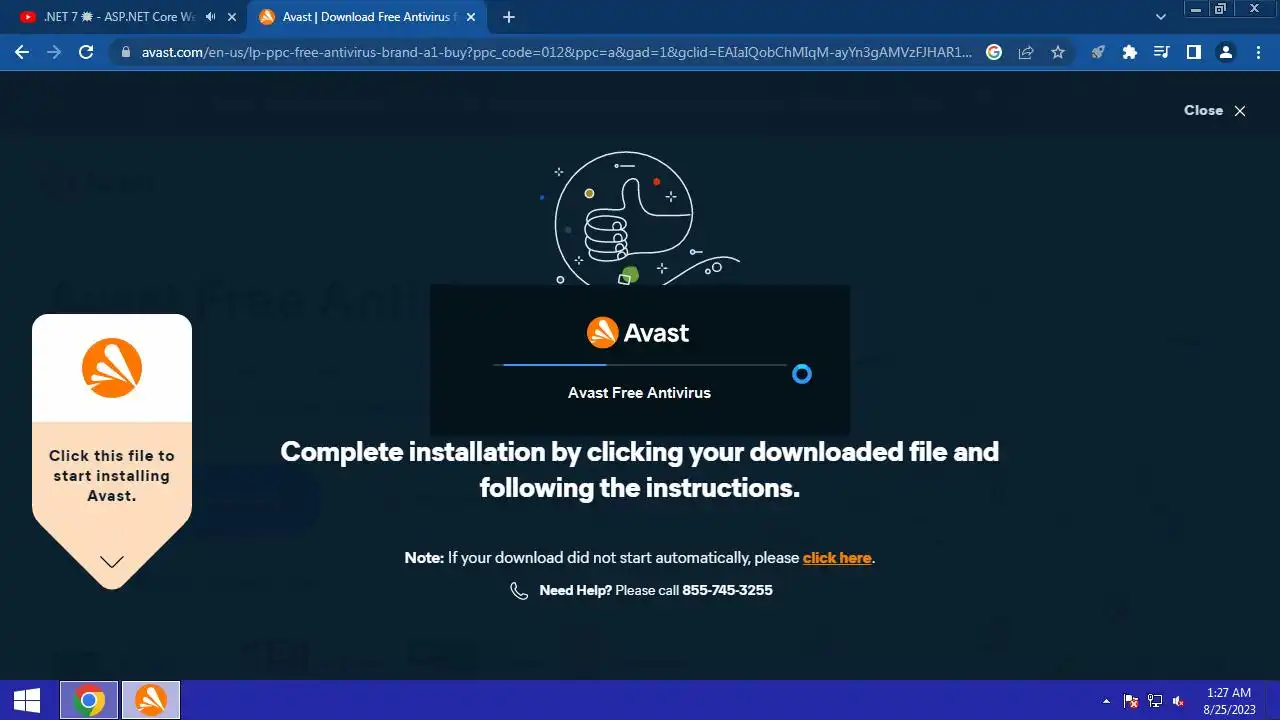Go forward one page in Chrome
The height and width of the screenshot is (720, 1280).
tap(54, 53)
